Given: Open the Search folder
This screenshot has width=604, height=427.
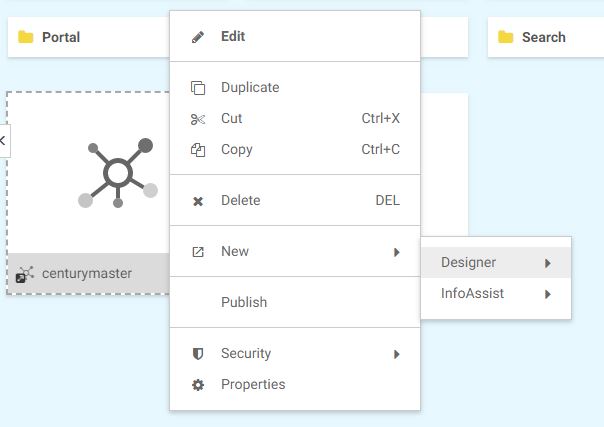Looking at the screenshot, I should [x=543, y=38].
